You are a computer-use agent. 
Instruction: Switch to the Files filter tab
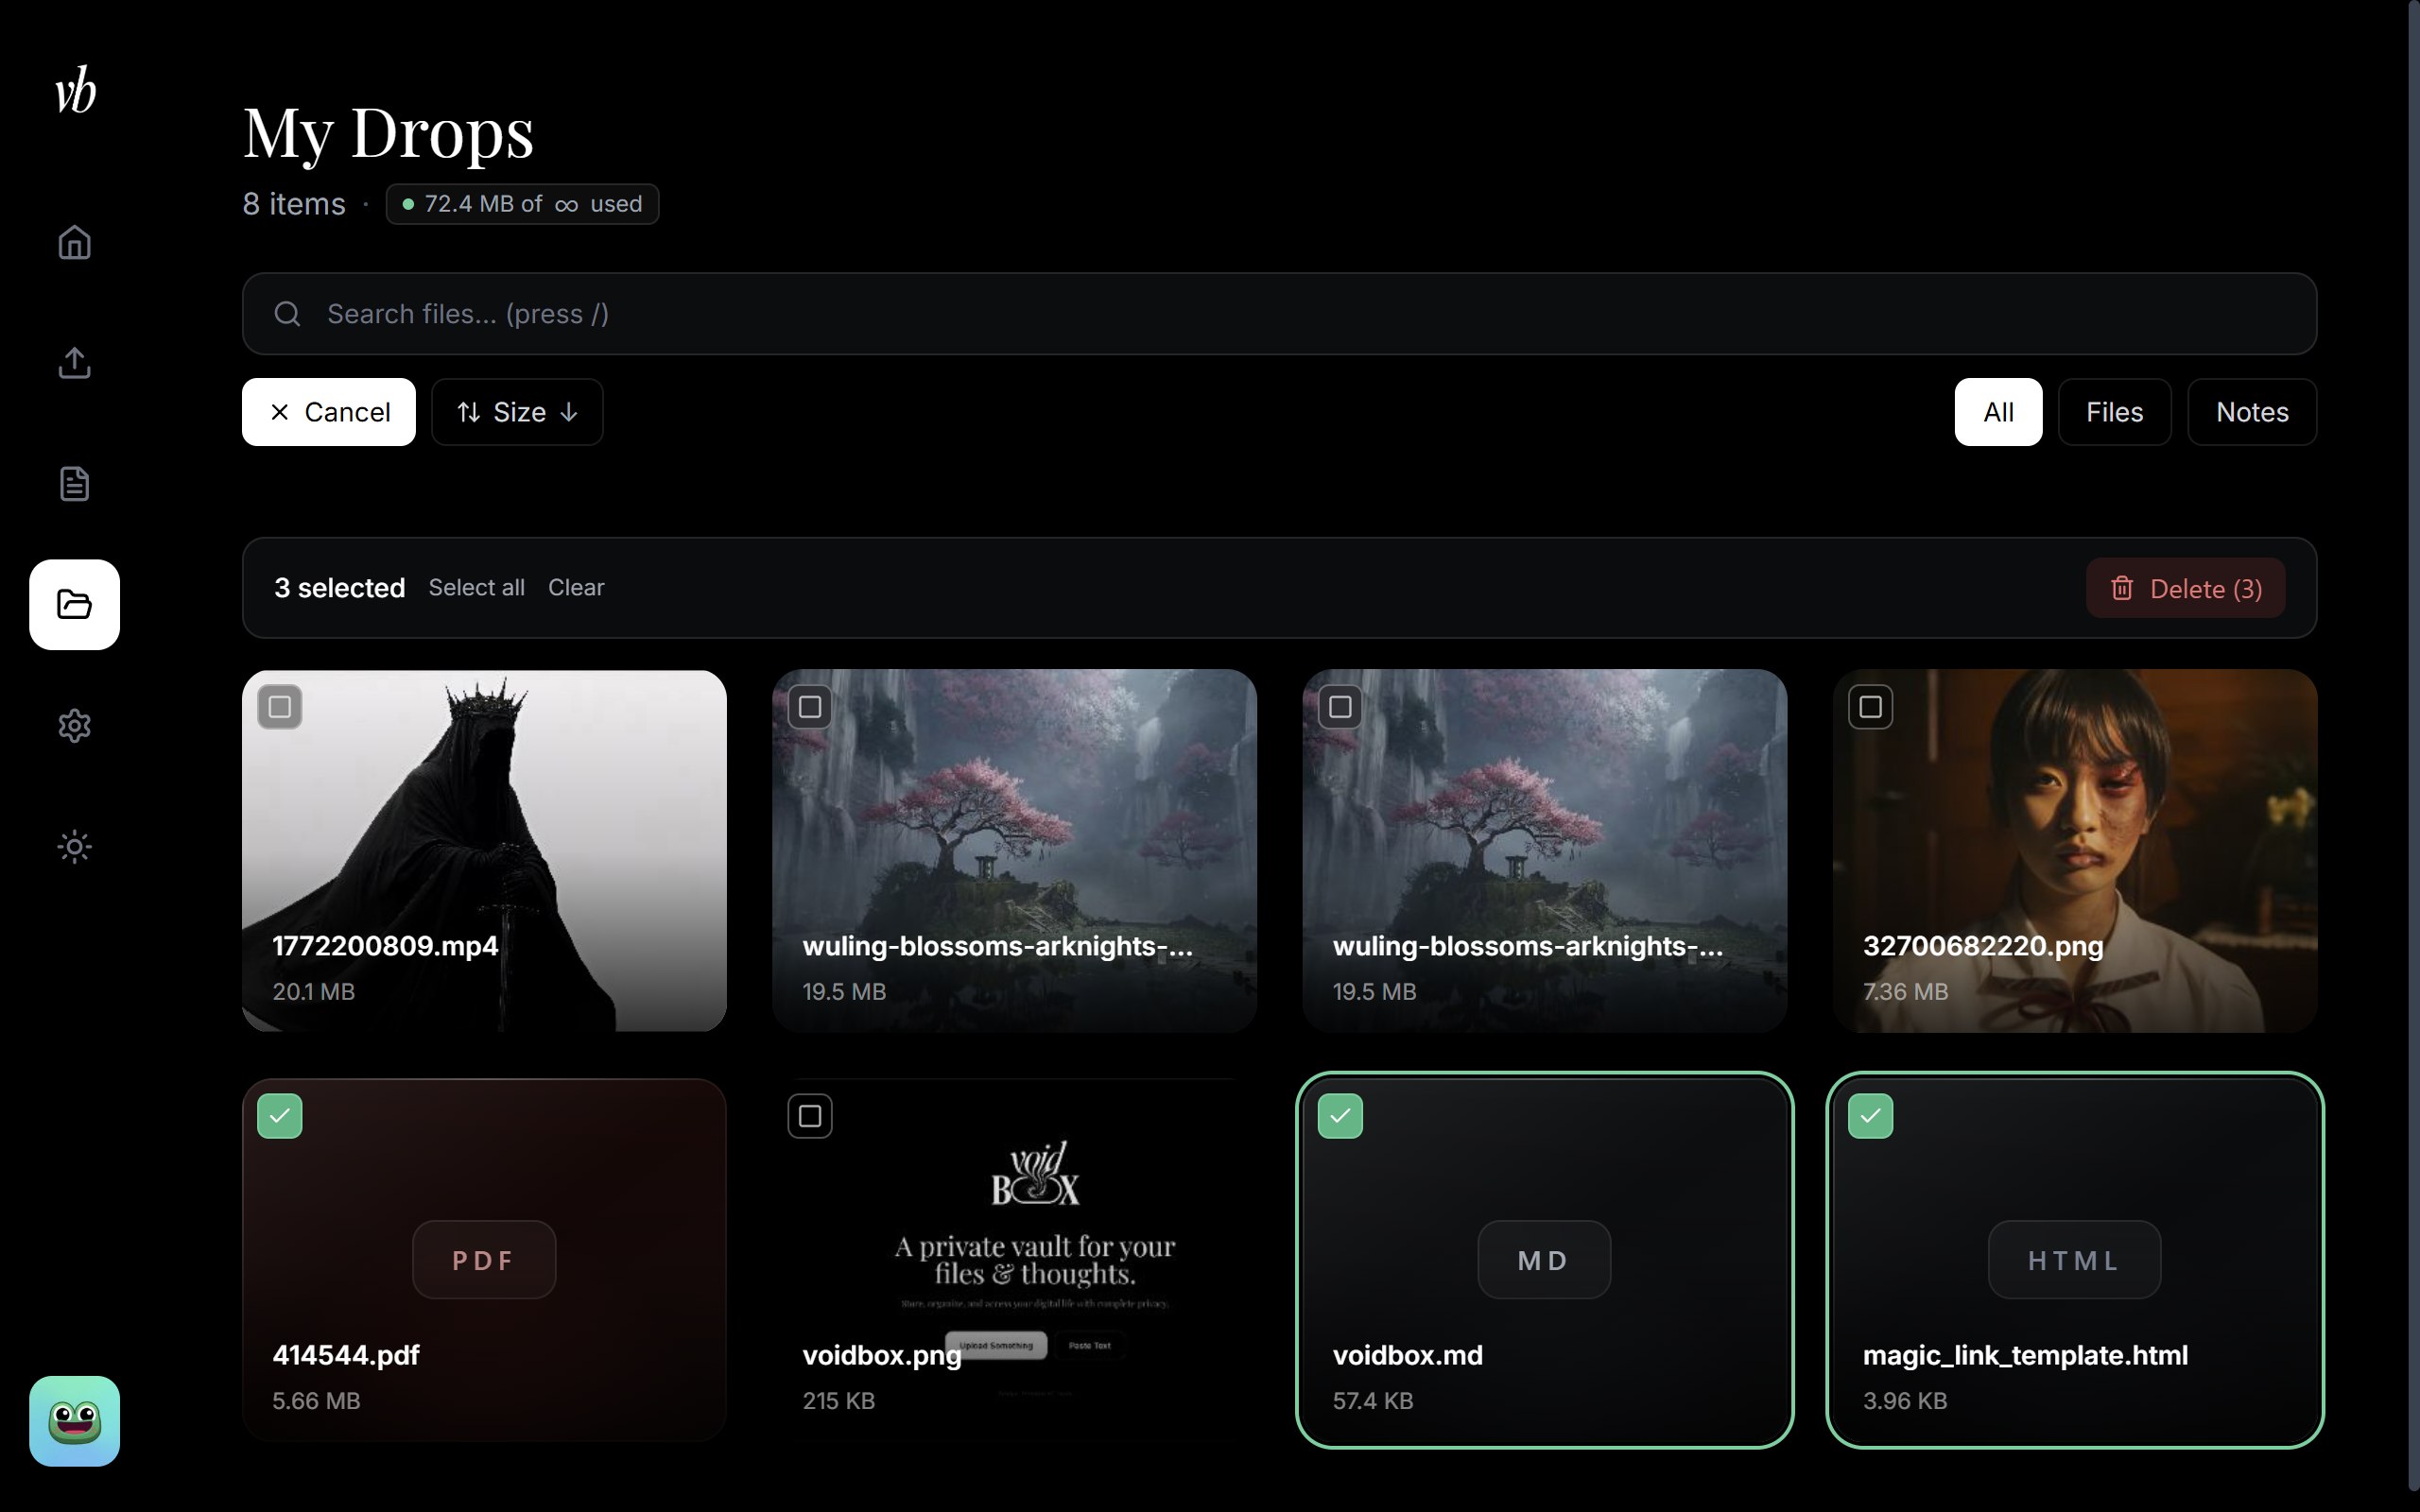(2114, 412)
